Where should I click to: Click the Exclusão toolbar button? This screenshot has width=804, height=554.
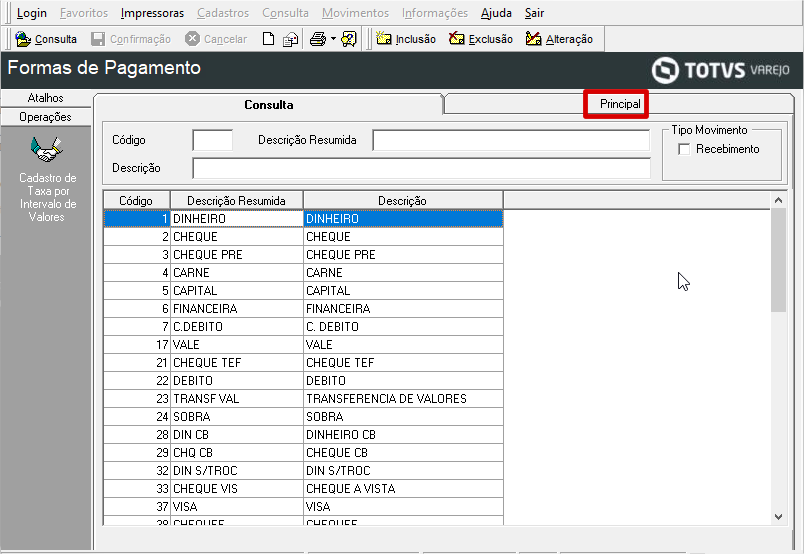coord(480,39)
